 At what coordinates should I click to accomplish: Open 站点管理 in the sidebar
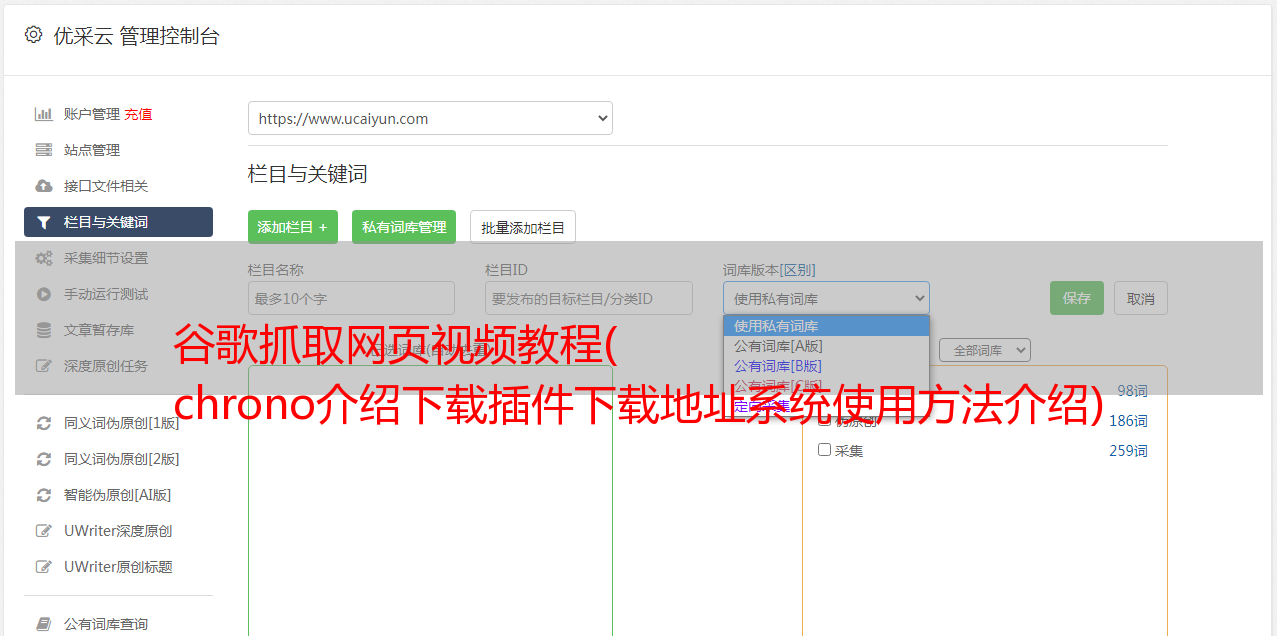pos(92,150)
